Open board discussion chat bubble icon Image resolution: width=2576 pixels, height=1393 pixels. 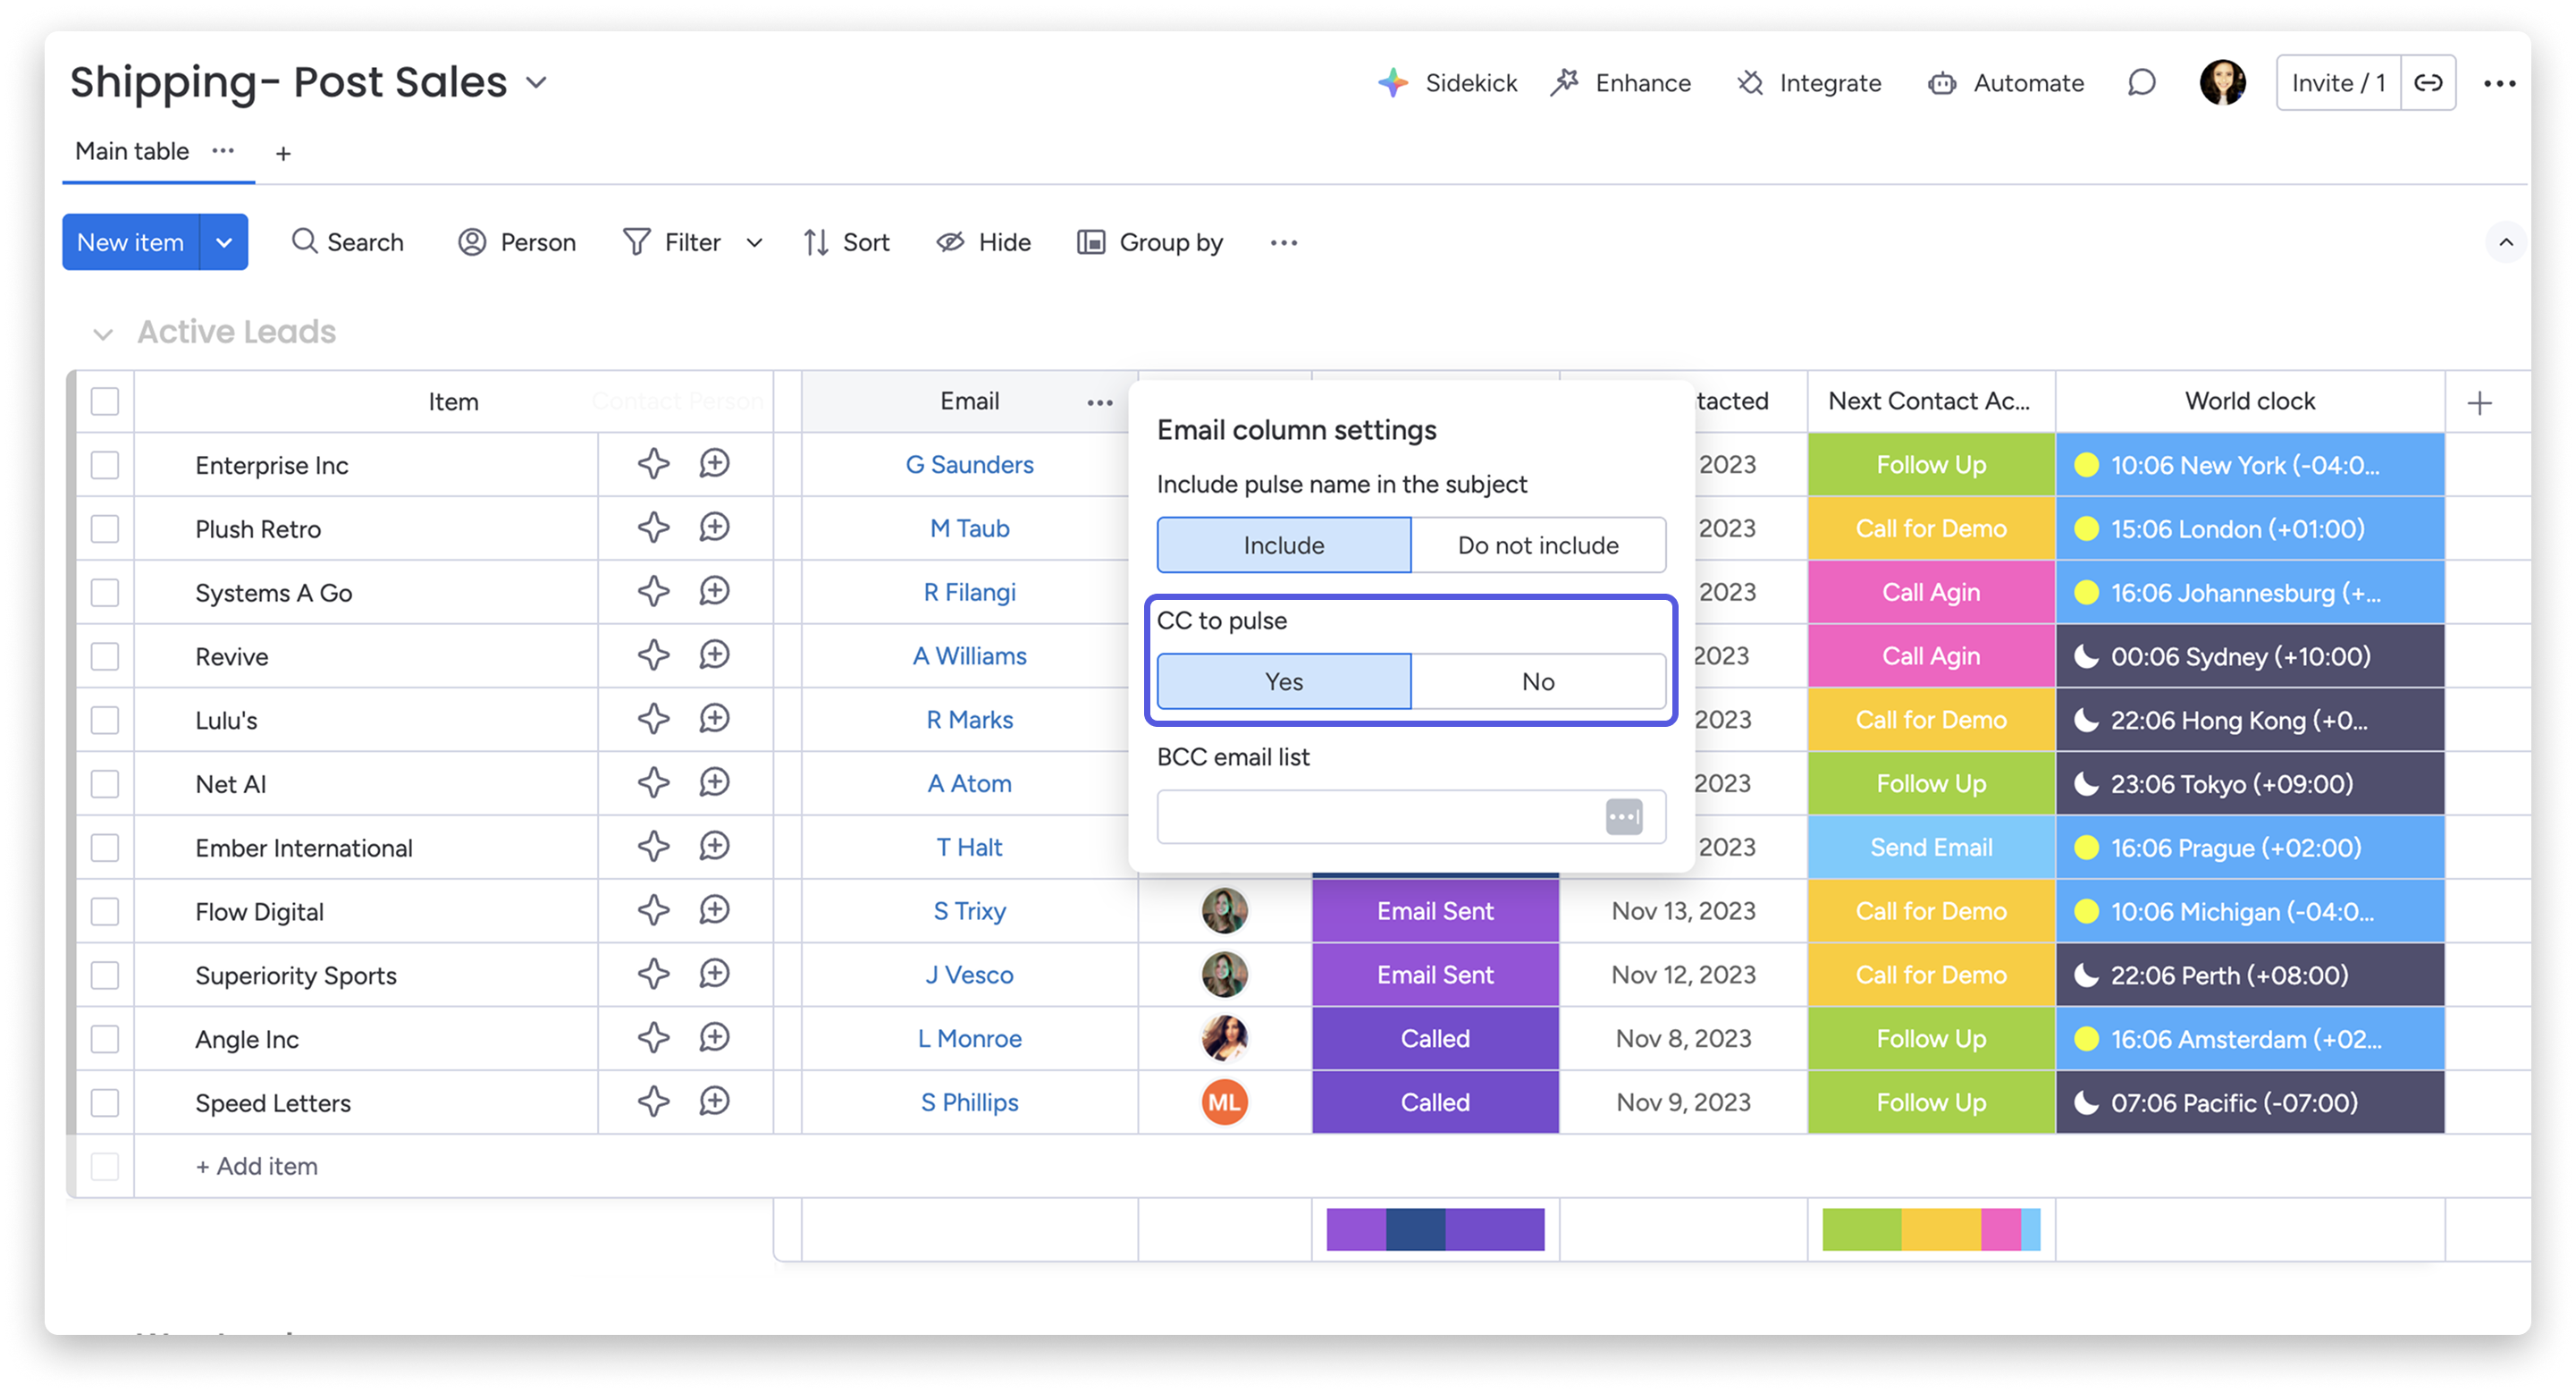point(2141,83)
